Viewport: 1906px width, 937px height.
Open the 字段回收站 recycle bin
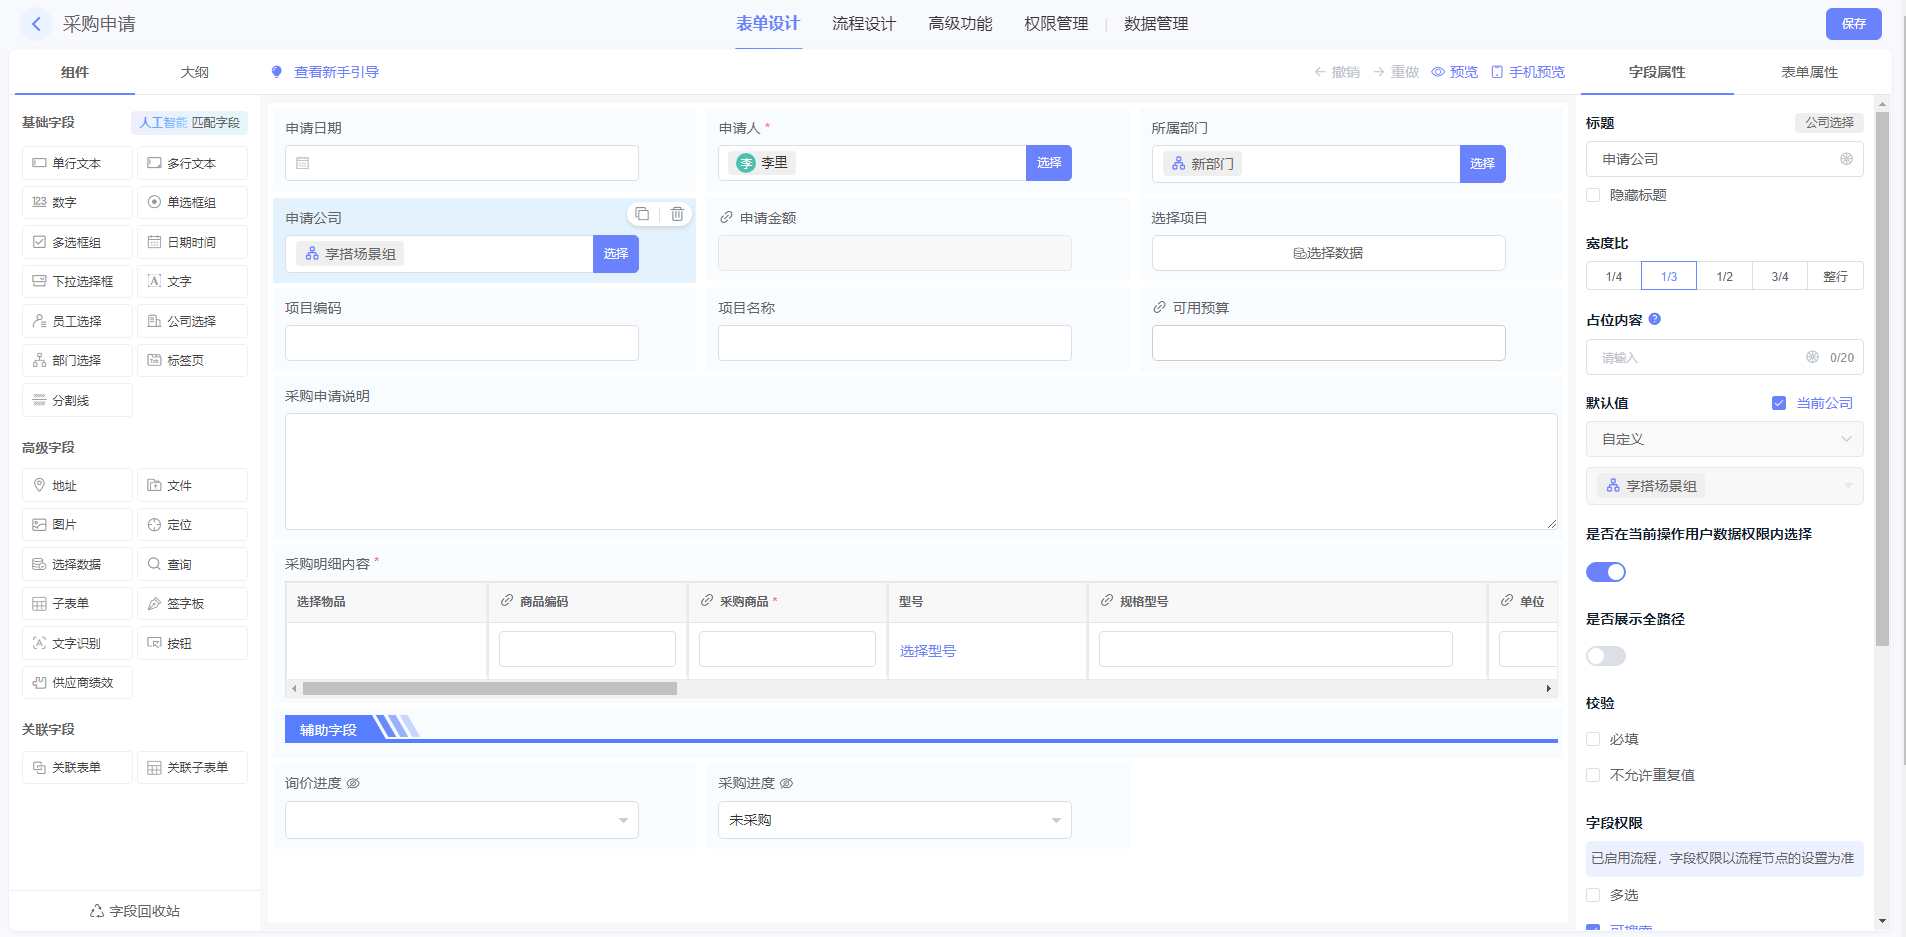[x=135, y=911]
